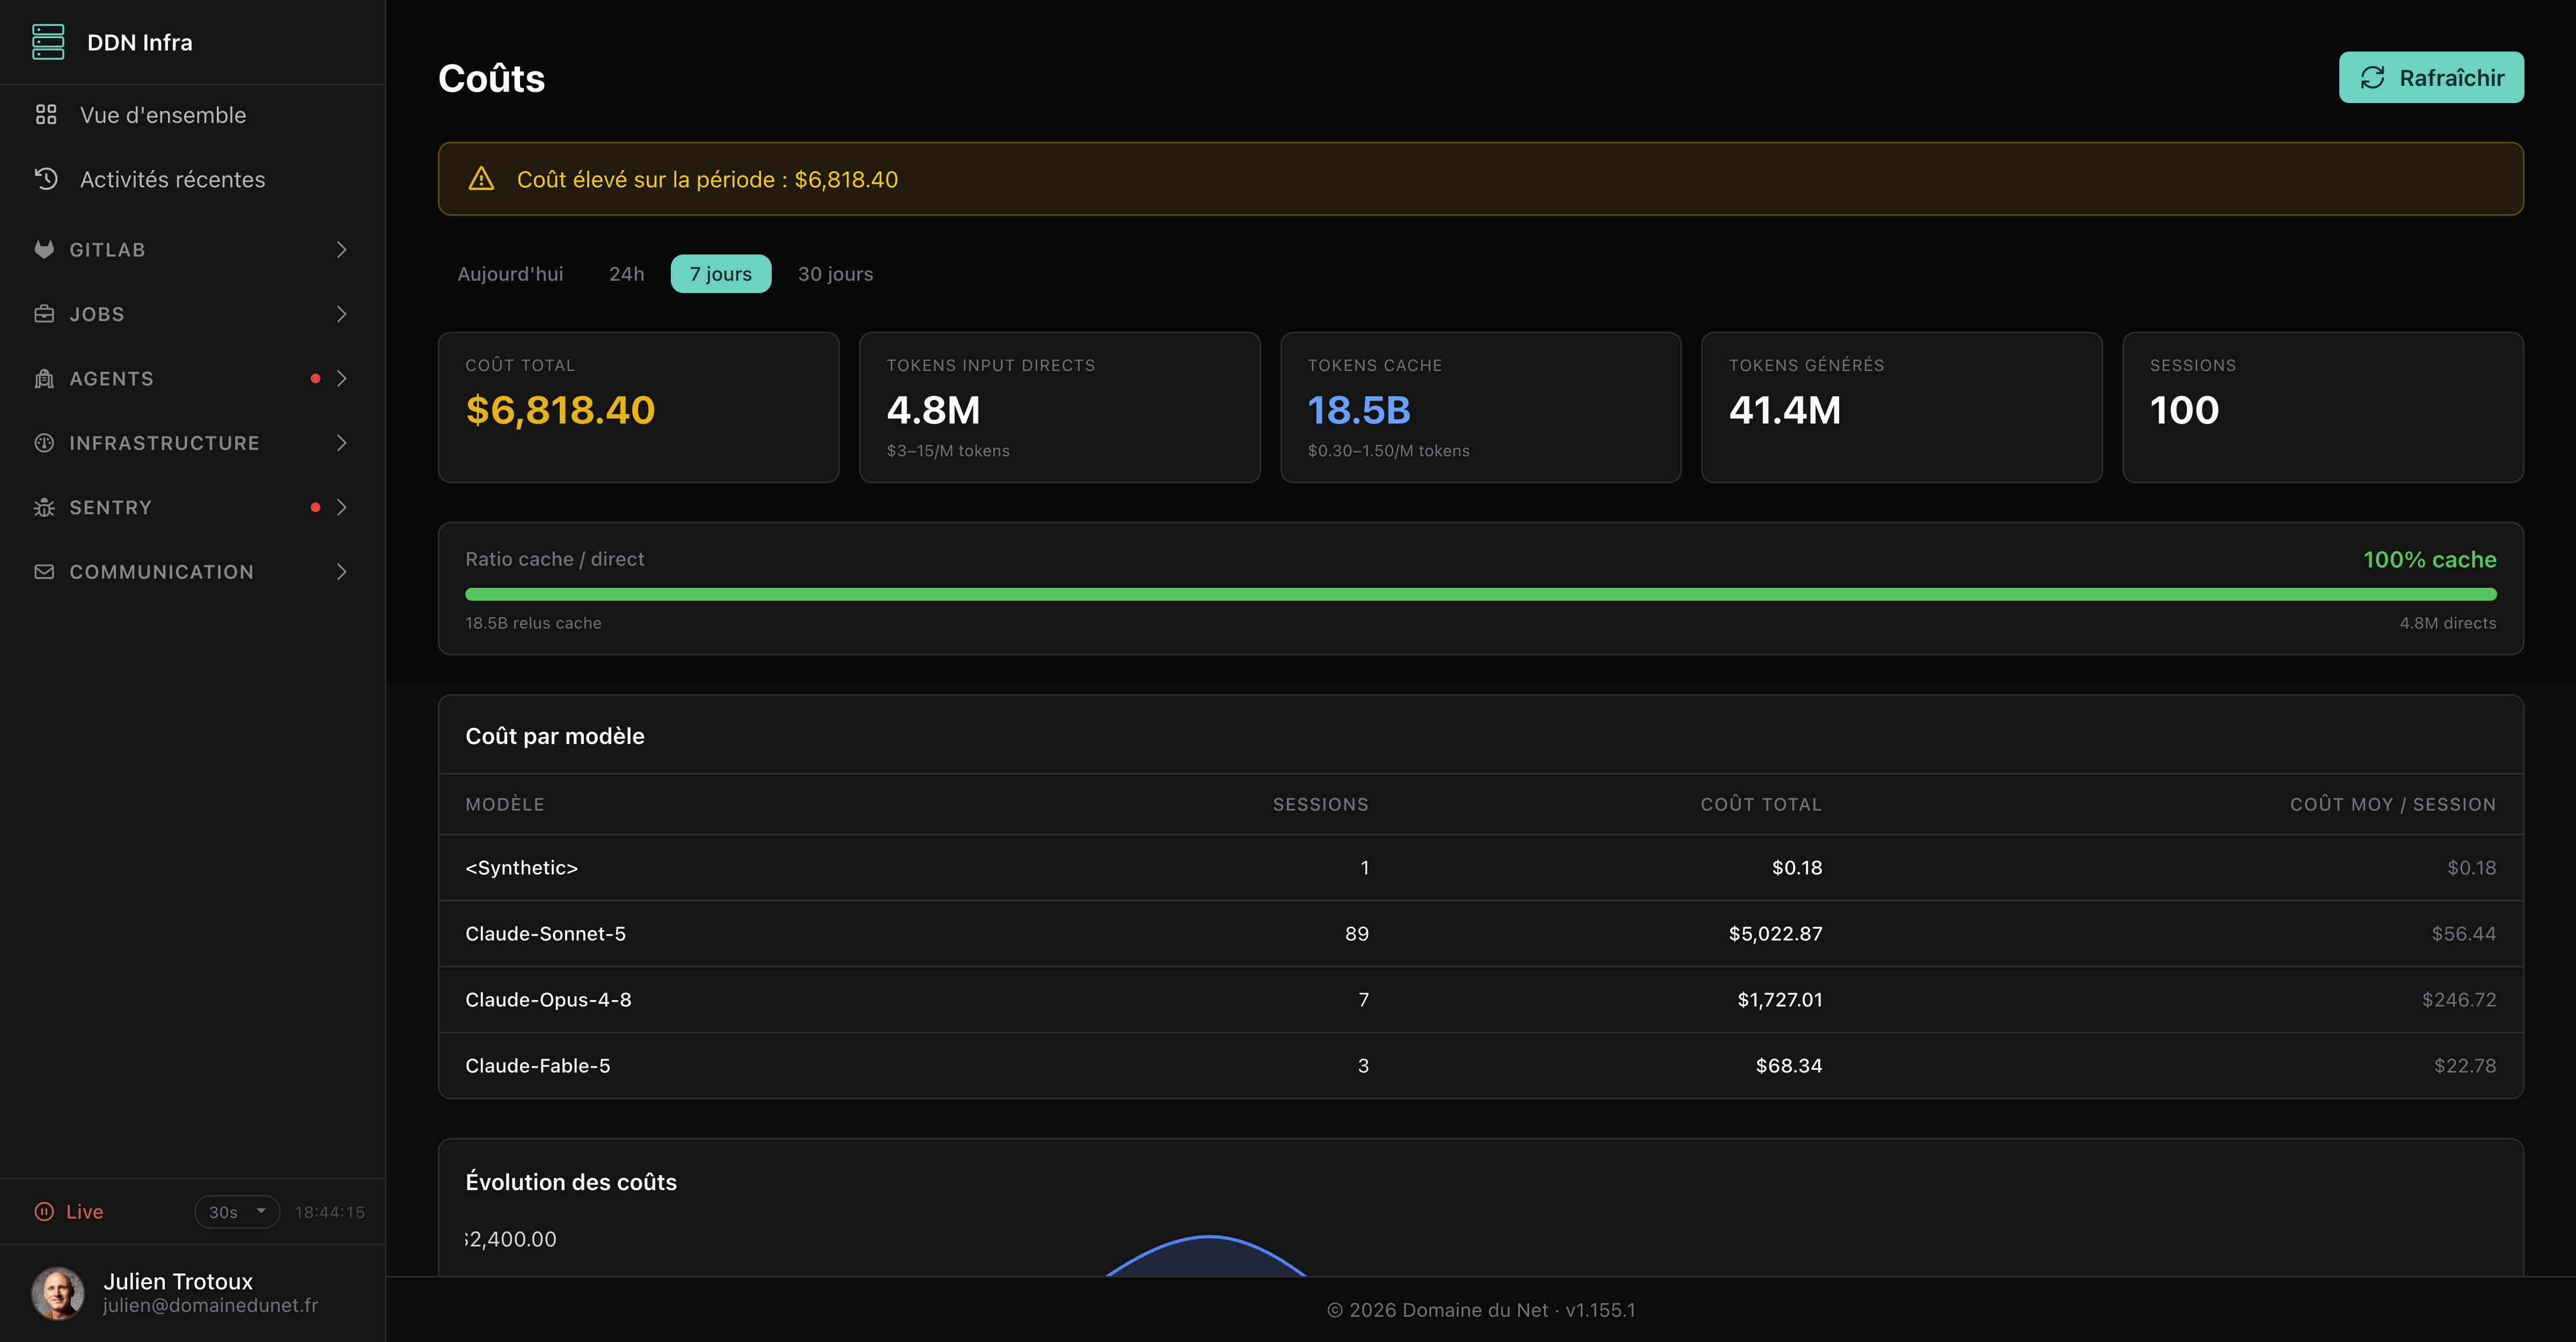
Task: Select the 30 jours tab
Action: 835,274
